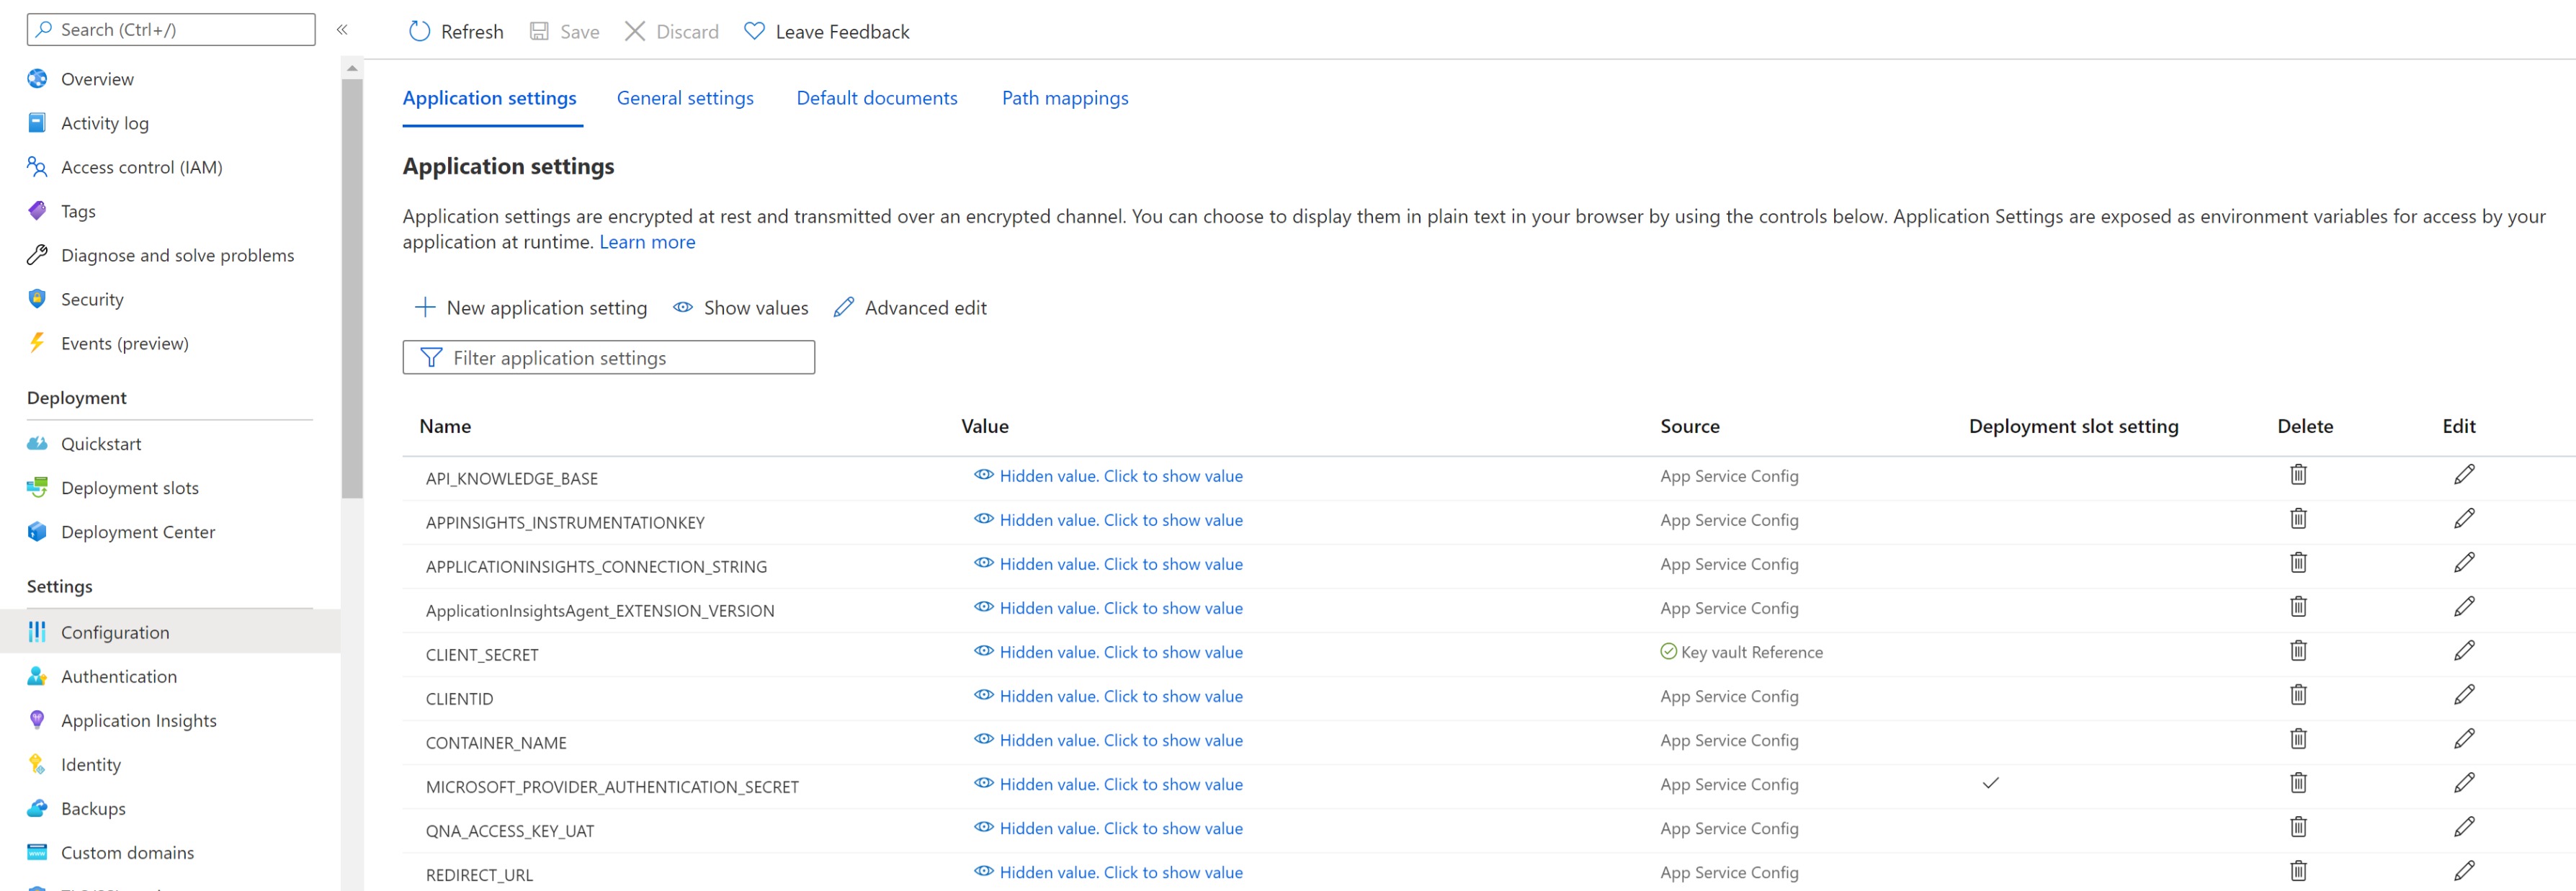Screen dimensions: 2576x891
Task: Click the Learn more link
Action: (x=646, y=242)
